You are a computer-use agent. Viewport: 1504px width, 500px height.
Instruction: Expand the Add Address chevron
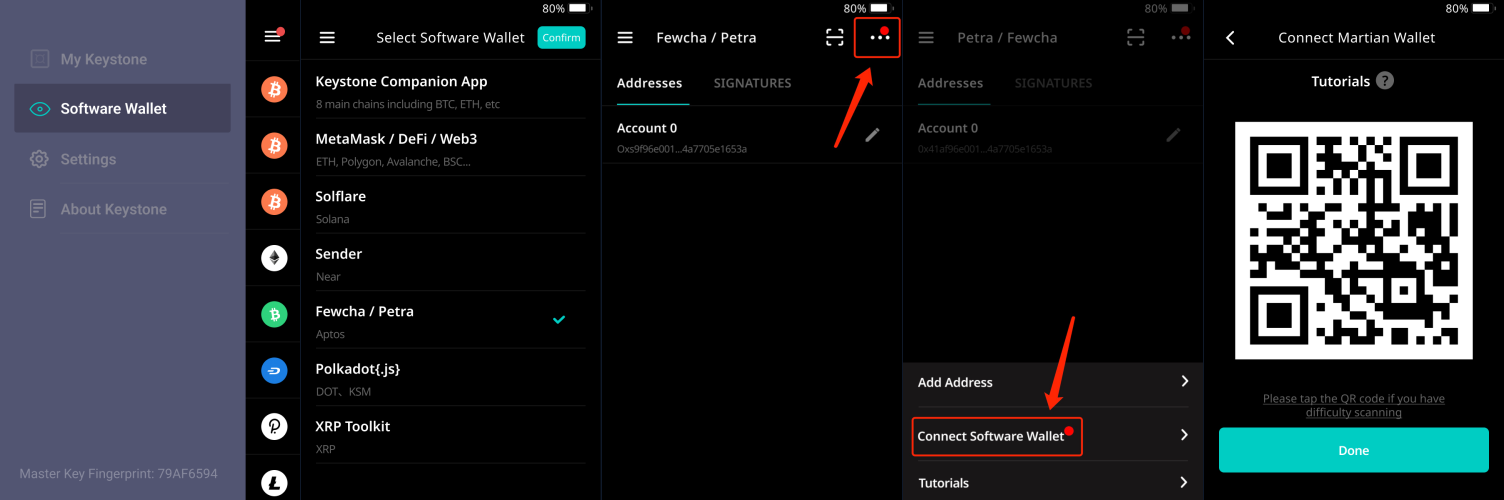click(1184, 382)
